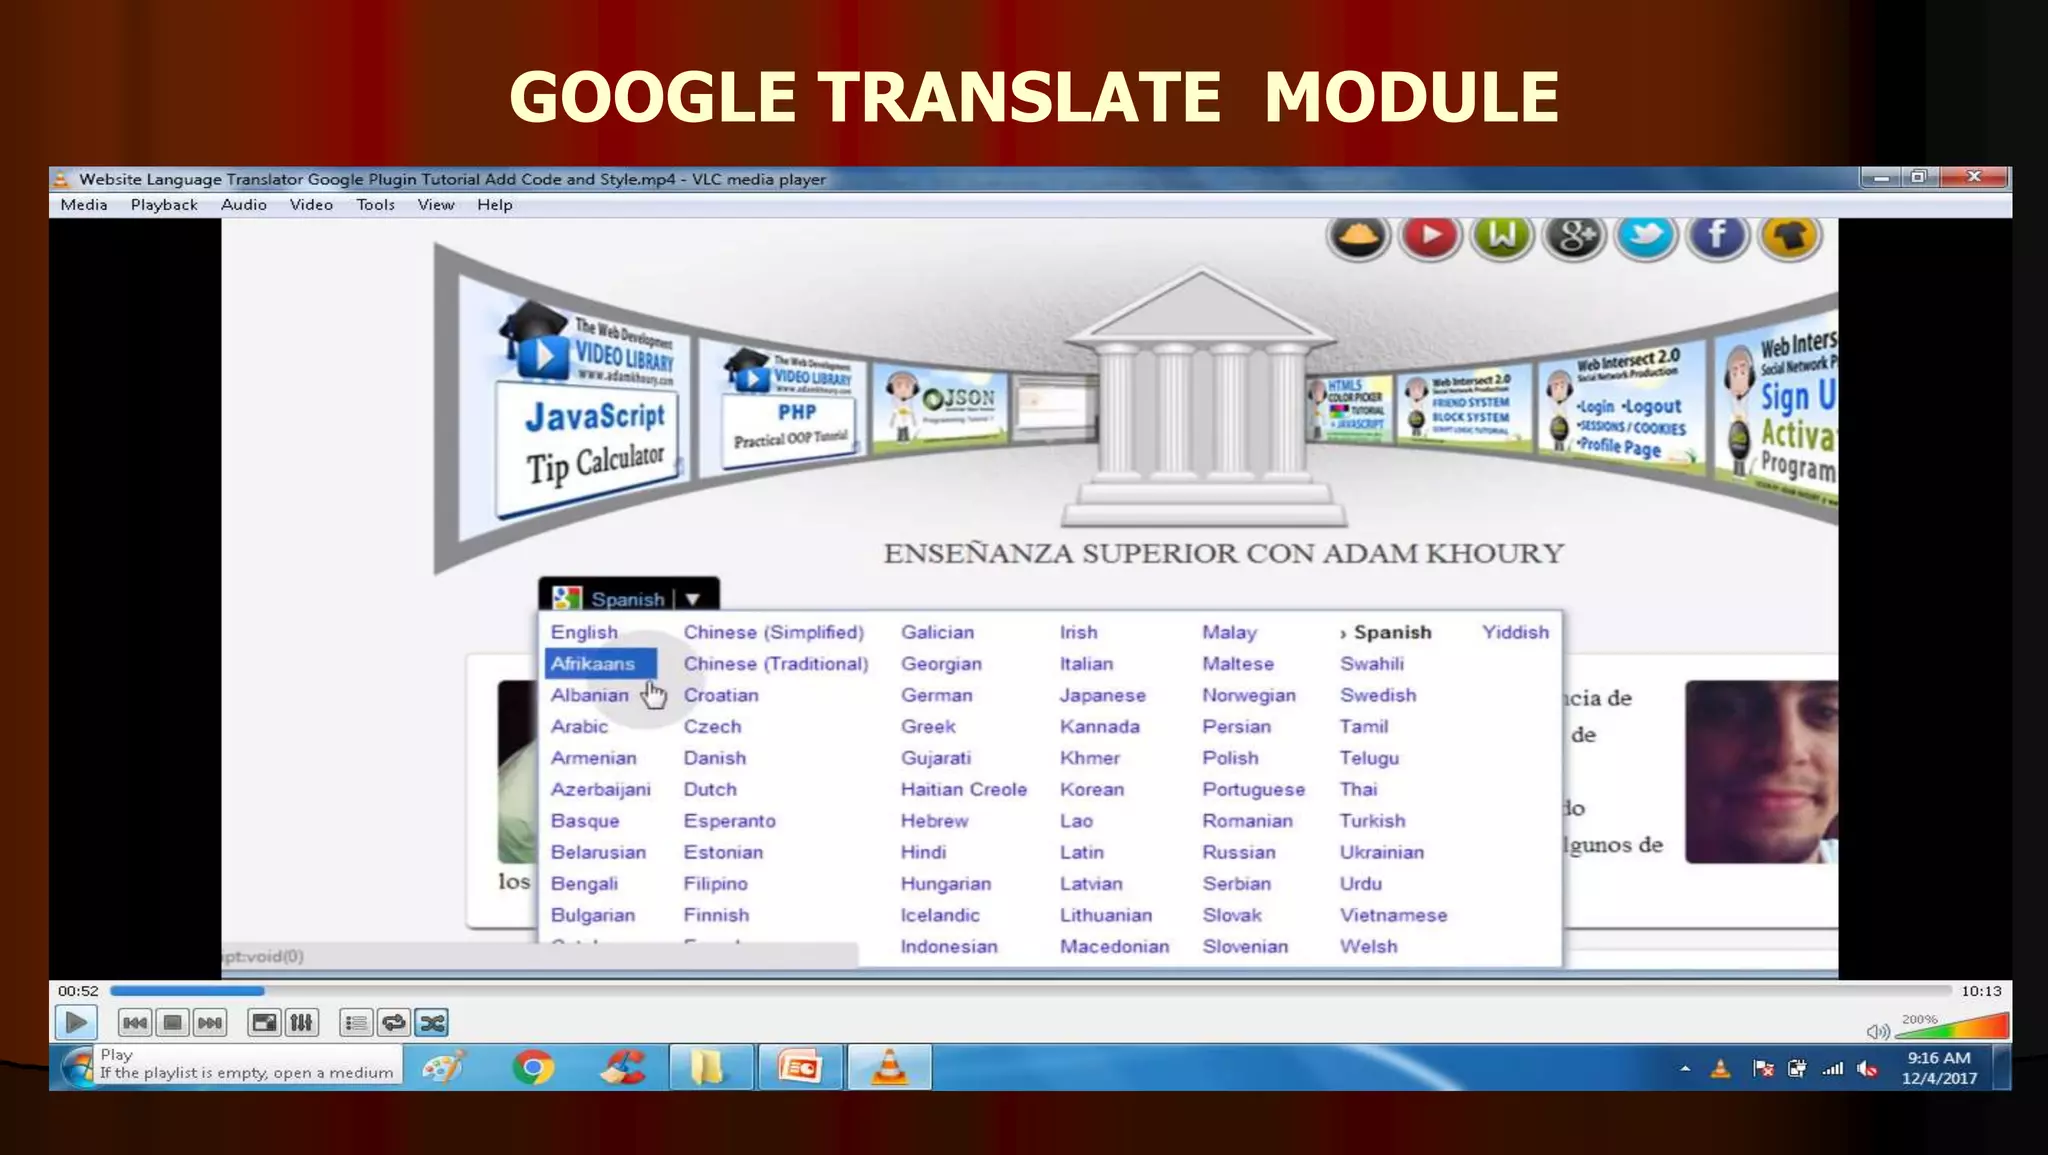Toggle fullscreen video button
This screenshot has width=2048, height=1155.
264,1022
